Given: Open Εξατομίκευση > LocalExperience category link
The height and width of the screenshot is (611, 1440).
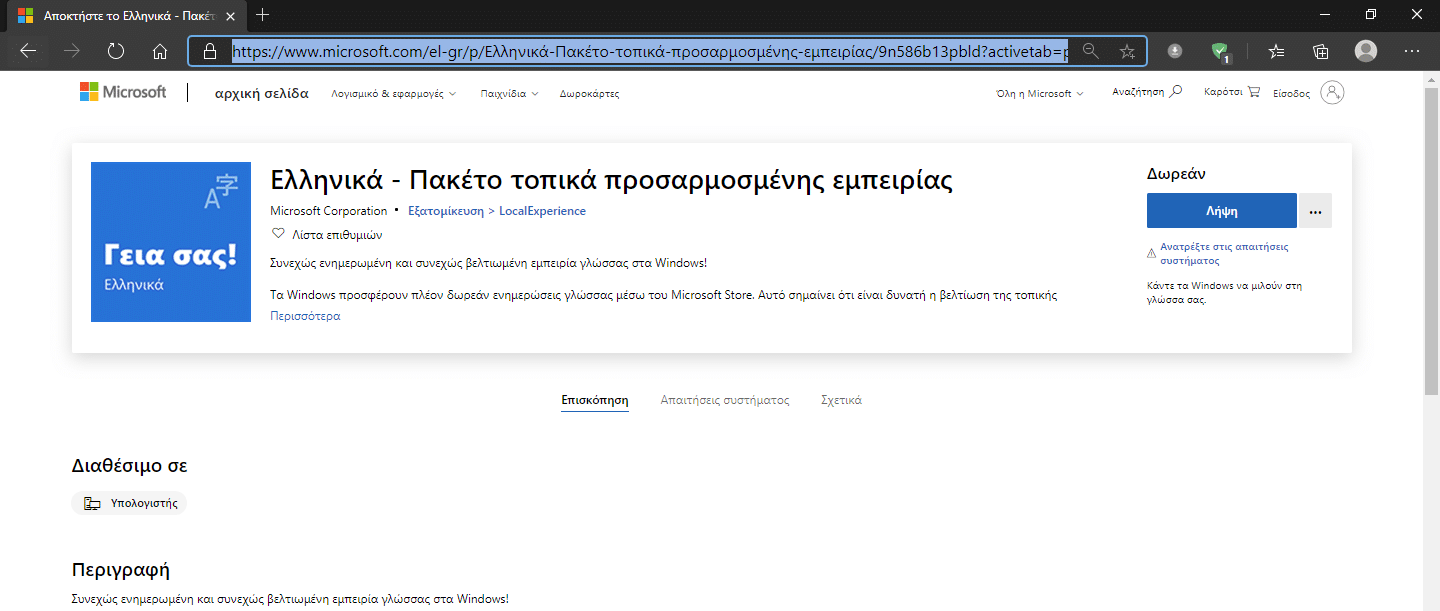Looking at the screenshot, I should pyautogui.click(x=497, y=211).
